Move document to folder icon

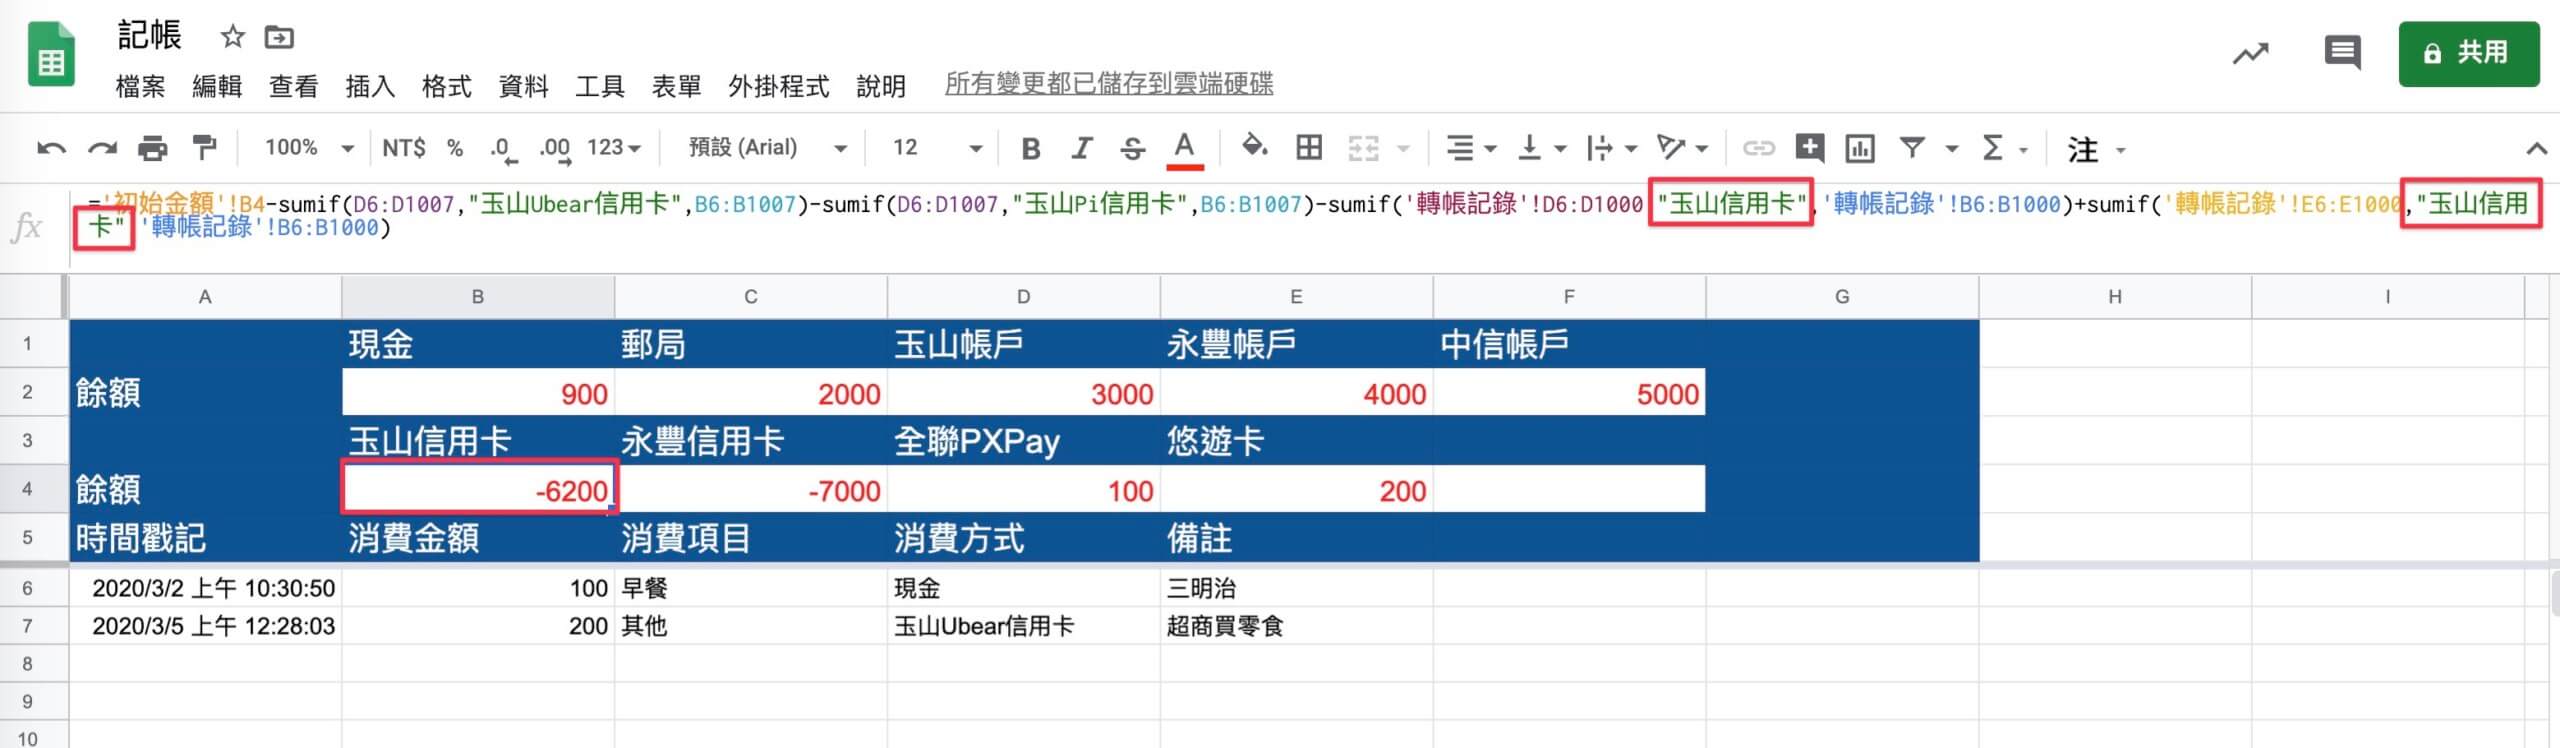click(x=279, y=38)
